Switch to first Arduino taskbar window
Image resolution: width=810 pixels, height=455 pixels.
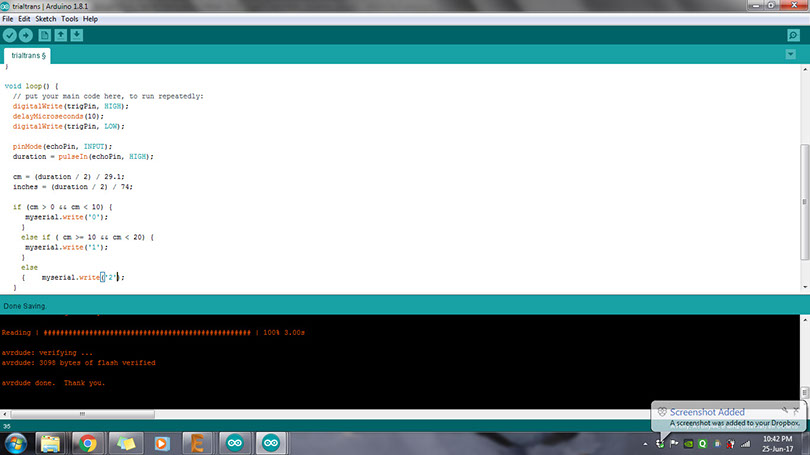point(235,444)
